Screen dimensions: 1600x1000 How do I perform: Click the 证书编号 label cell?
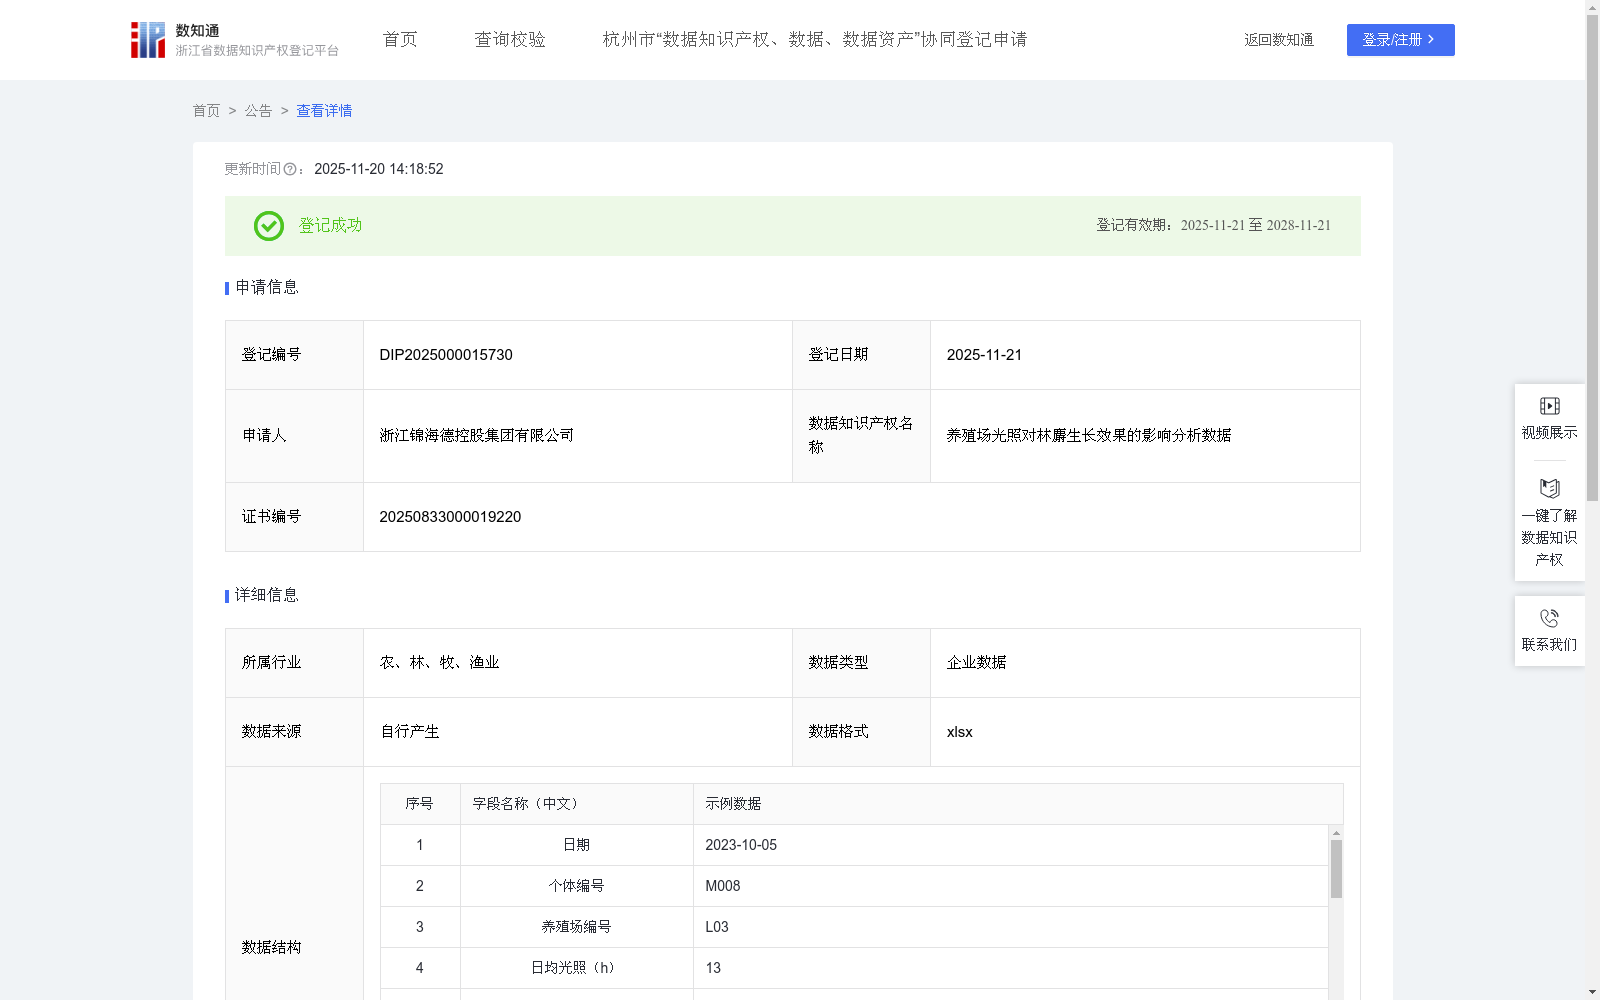[x=294, y=517]
